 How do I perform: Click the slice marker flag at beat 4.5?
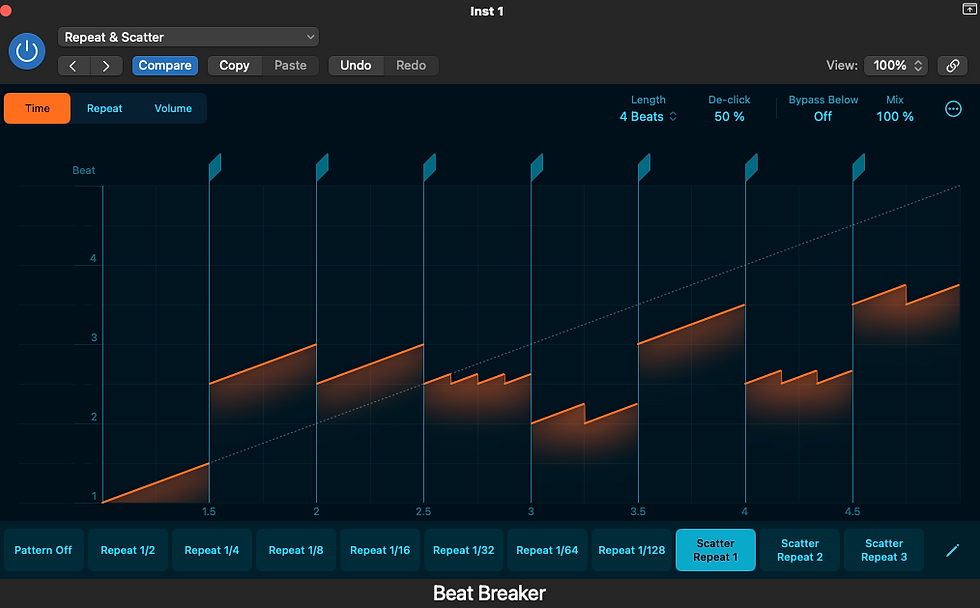(859, 167)
